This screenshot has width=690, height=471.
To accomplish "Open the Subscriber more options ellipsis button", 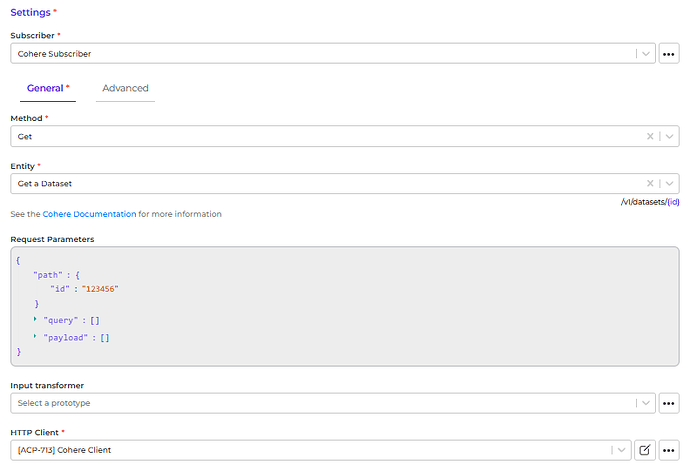I will pos(668,54).
